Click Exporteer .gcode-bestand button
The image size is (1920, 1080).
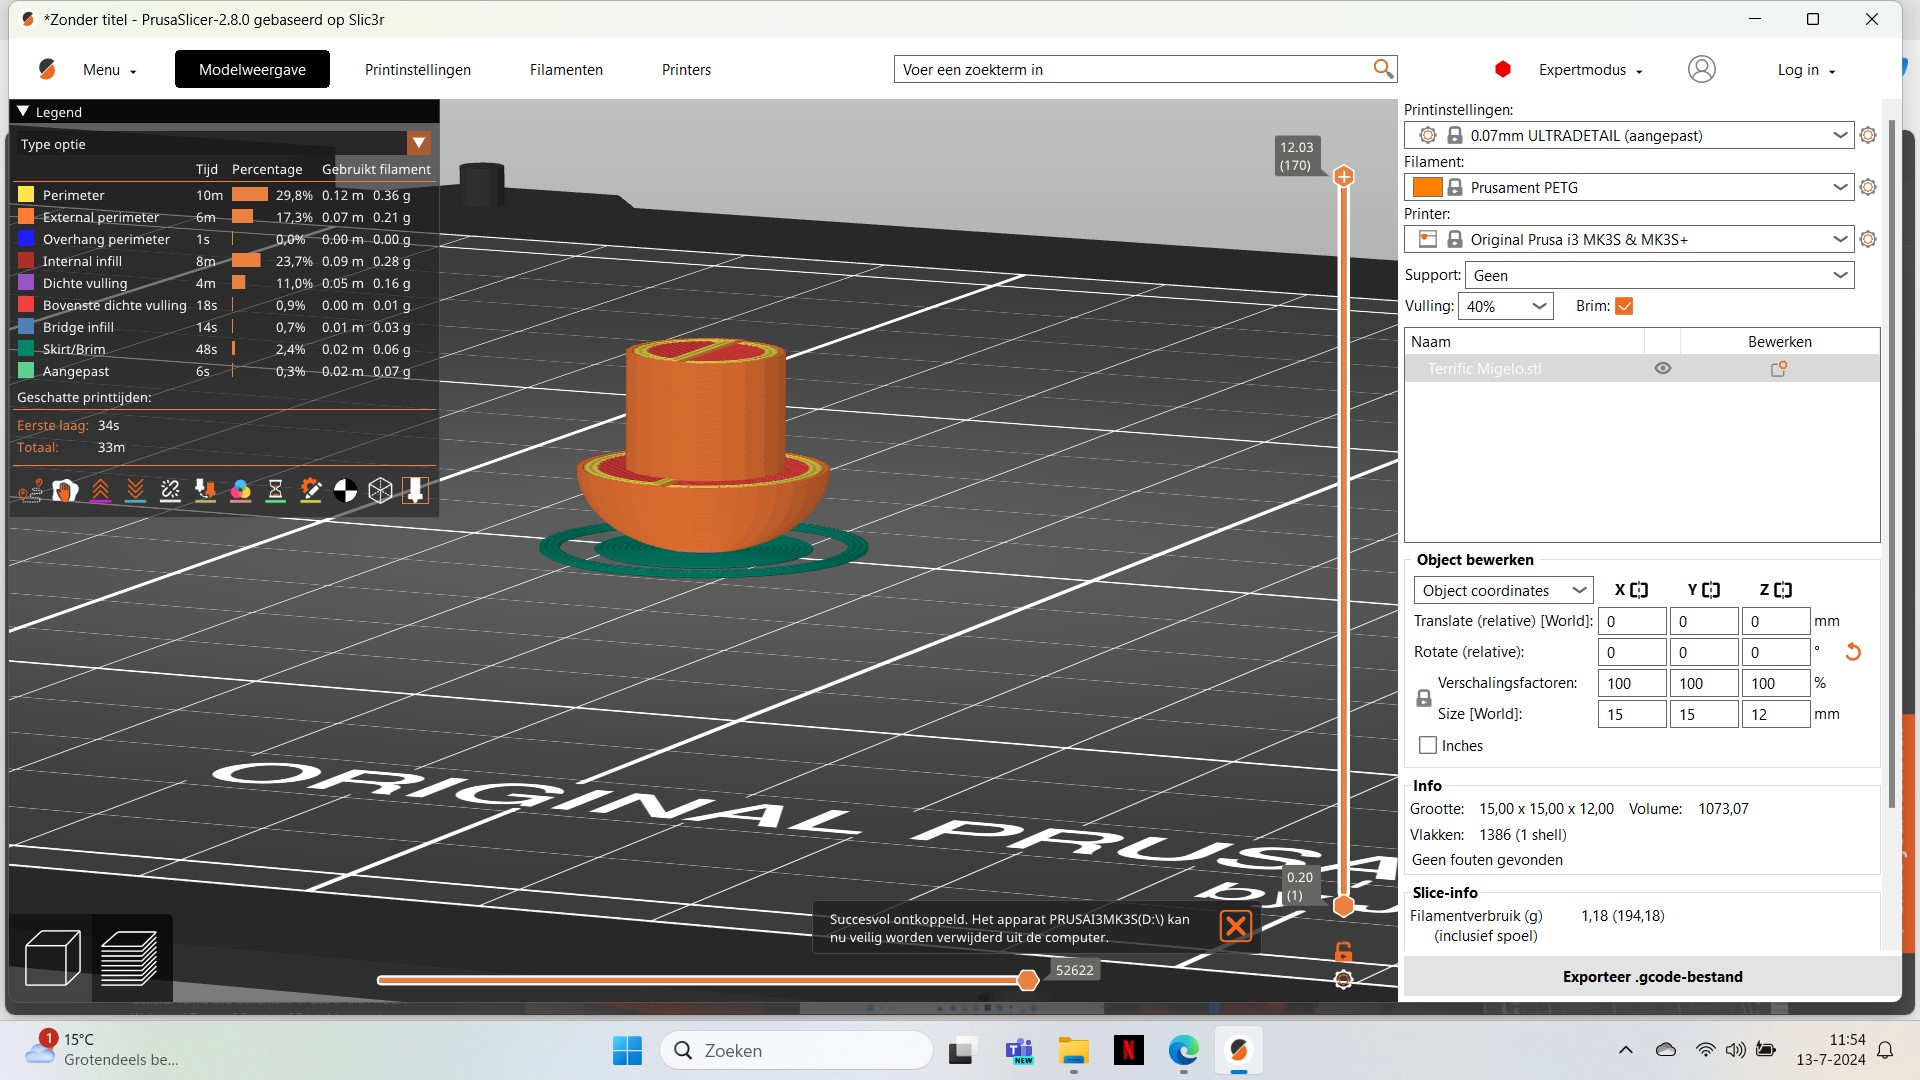tap(1652, 976)
